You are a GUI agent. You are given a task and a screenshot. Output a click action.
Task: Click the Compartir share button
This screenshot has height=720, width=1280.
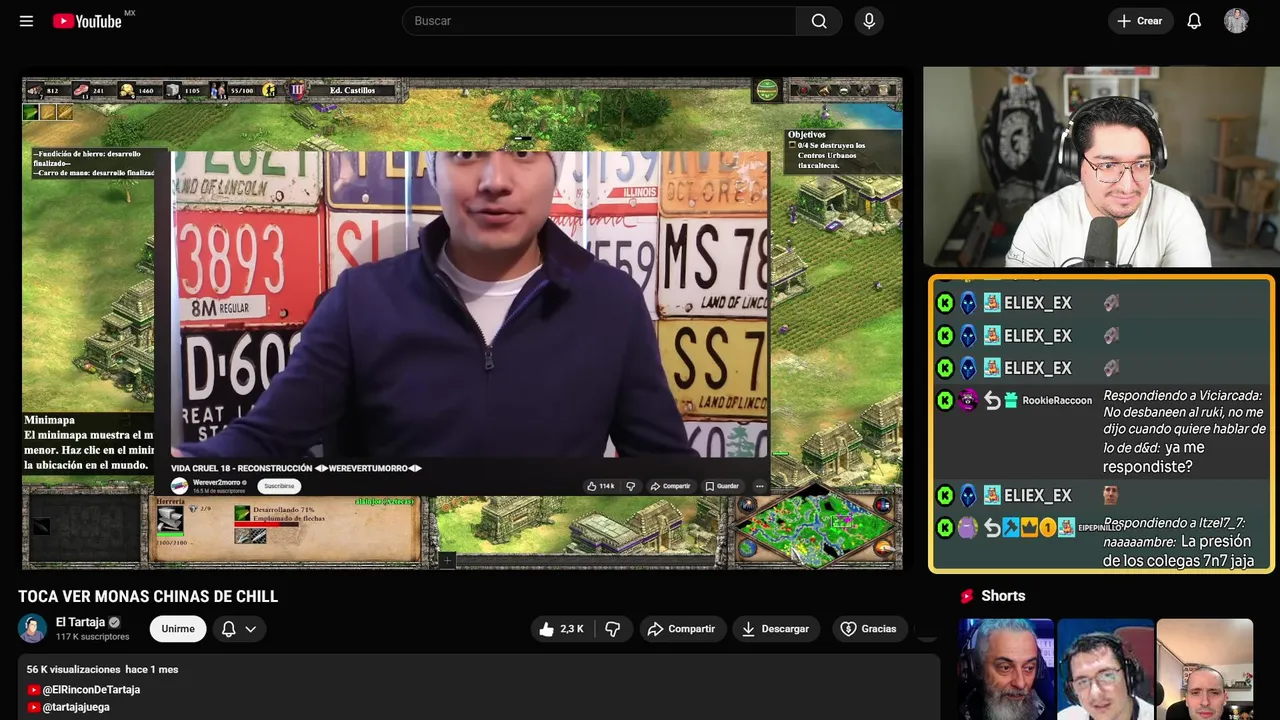682,629
